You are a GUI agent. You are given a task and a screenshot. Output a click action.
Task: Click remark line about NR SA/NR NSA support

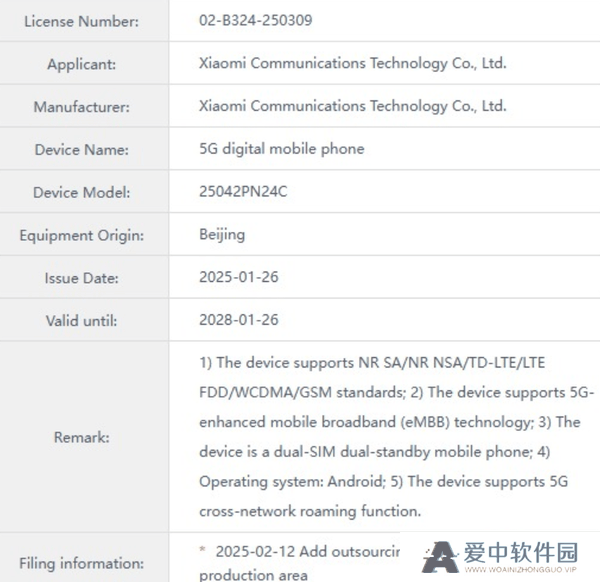click(372, 363)
